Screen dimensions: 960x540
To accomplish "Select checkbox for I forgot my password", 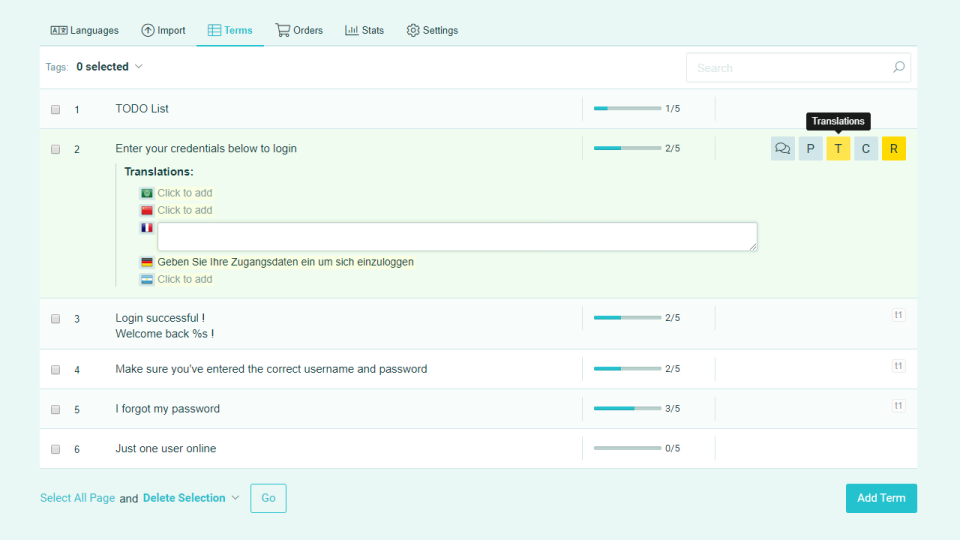I will click(56, 409).
